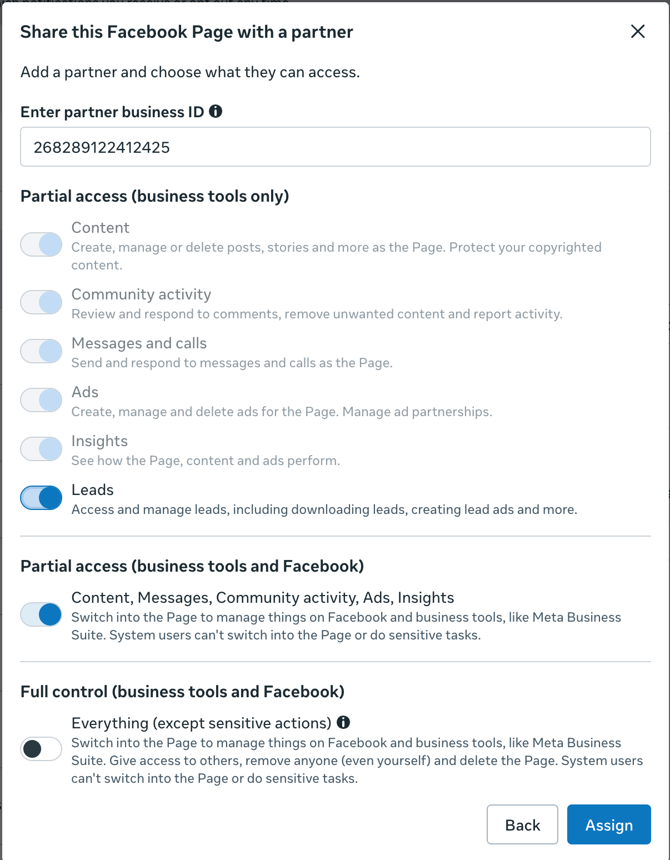
Task: Click the info icon beside partner business ID
Action: point(216,112)
